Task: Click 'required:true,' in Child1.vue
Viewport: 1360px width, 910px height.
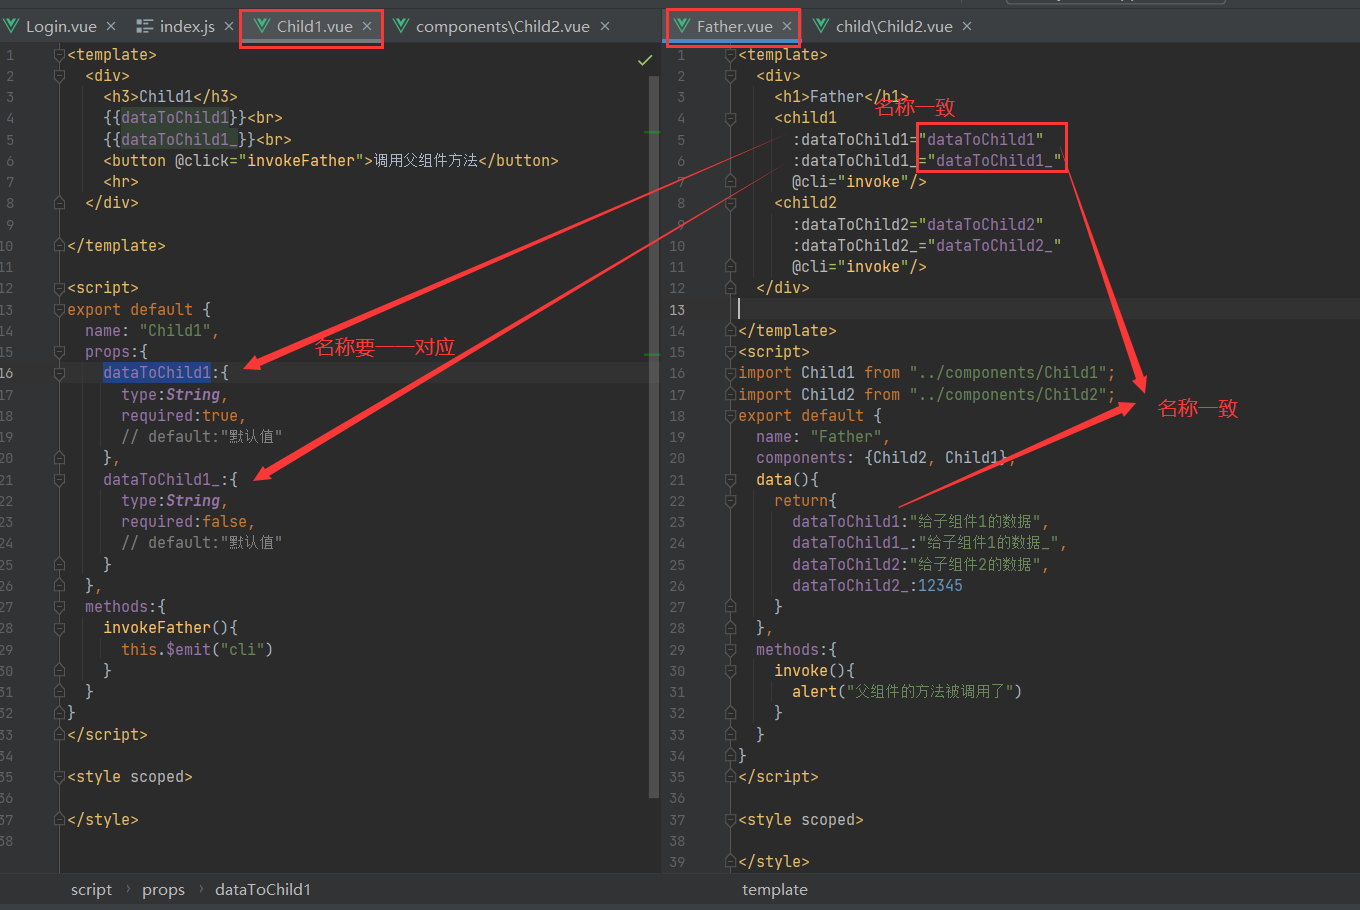Action: pyautogui.click(x=183, y=415)
